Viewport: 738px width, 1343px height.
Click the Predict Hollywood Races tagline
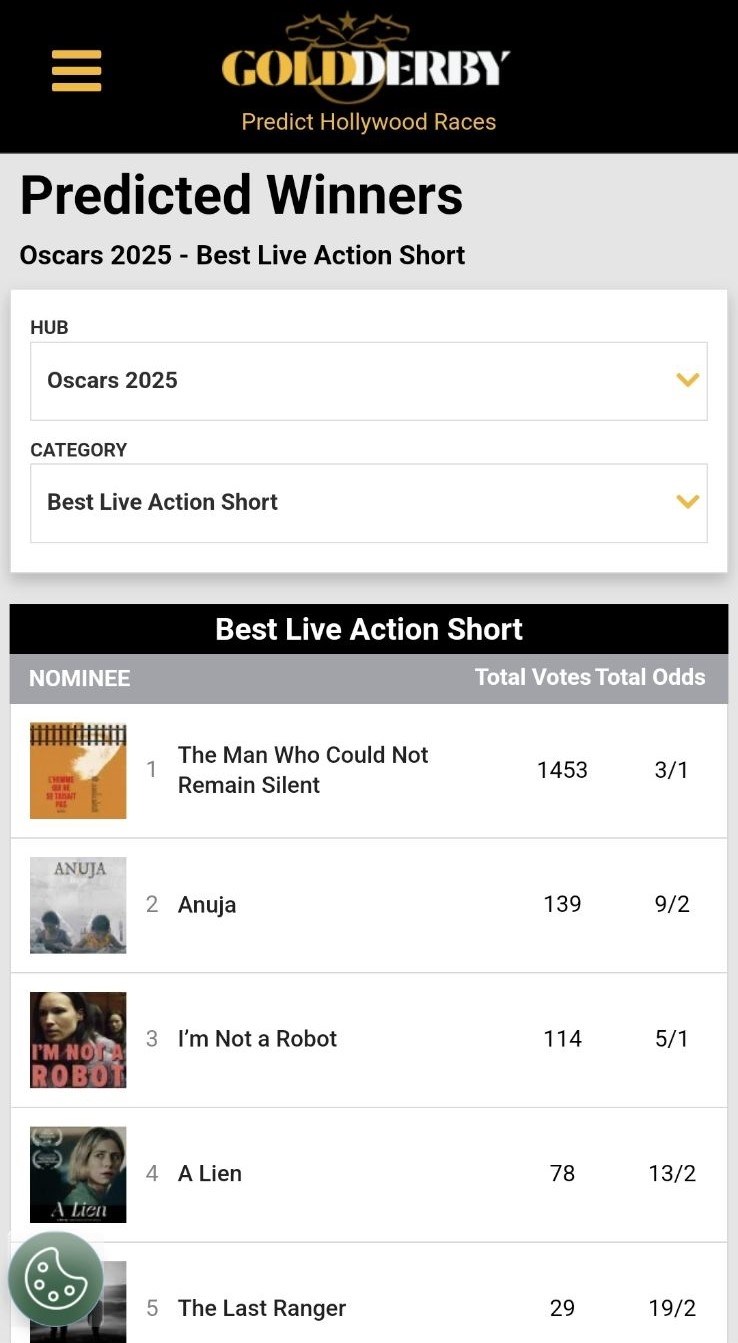(369, 122)
